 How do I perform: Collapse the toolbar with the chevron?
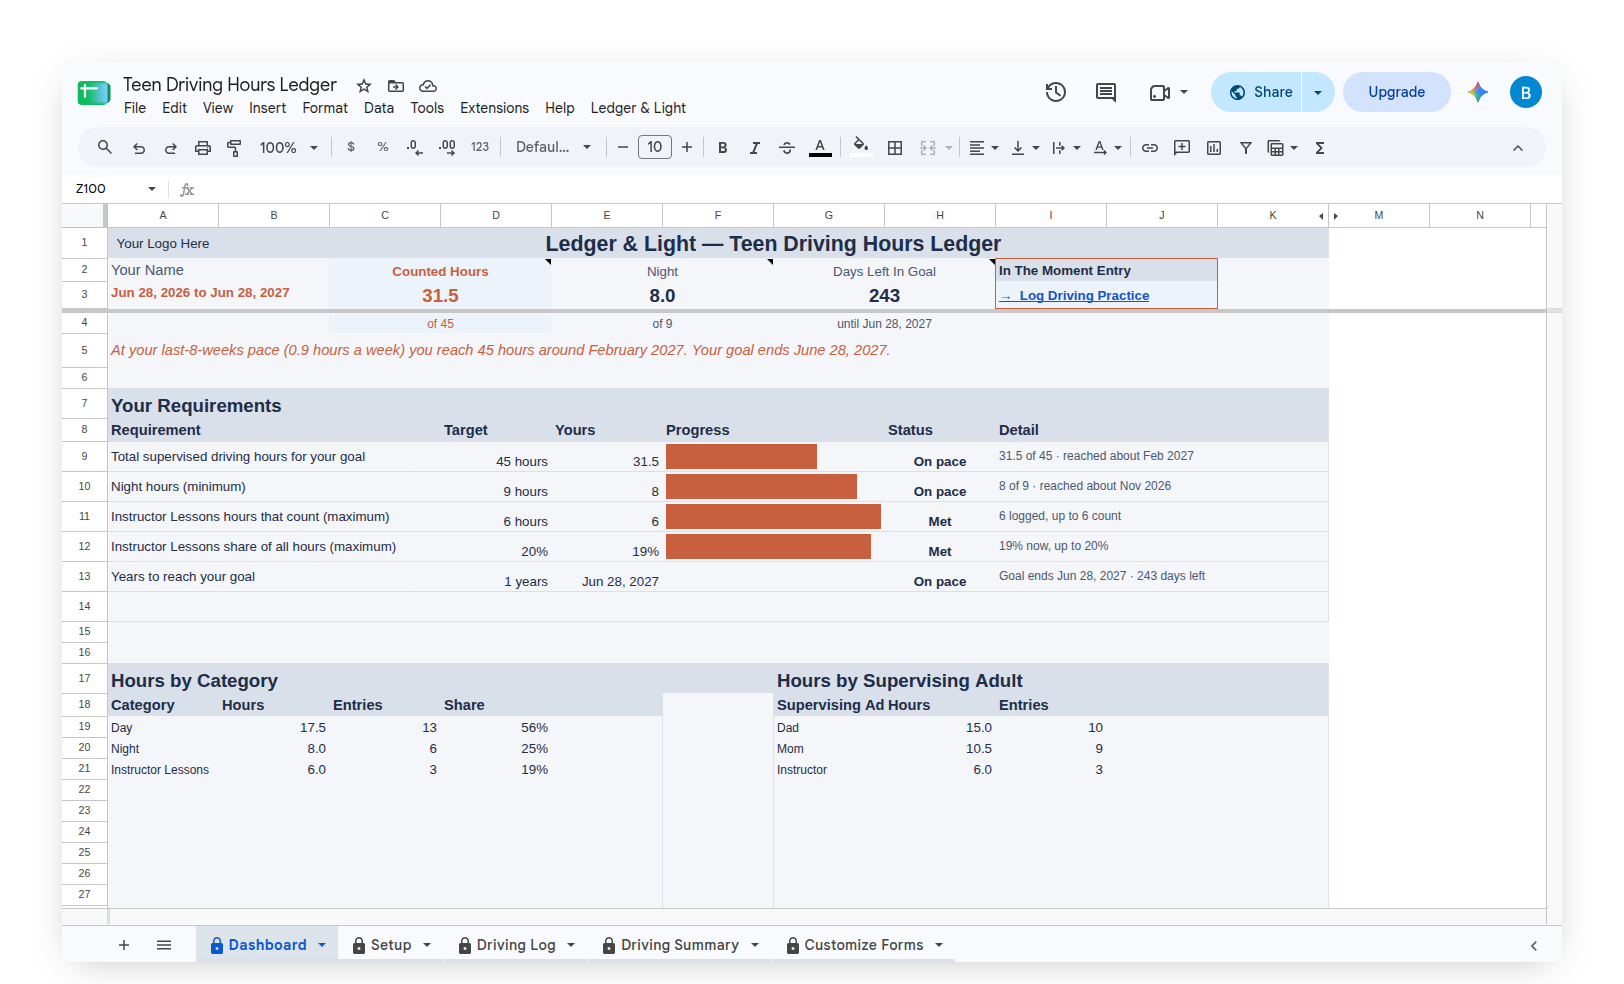coord(1518,148)
